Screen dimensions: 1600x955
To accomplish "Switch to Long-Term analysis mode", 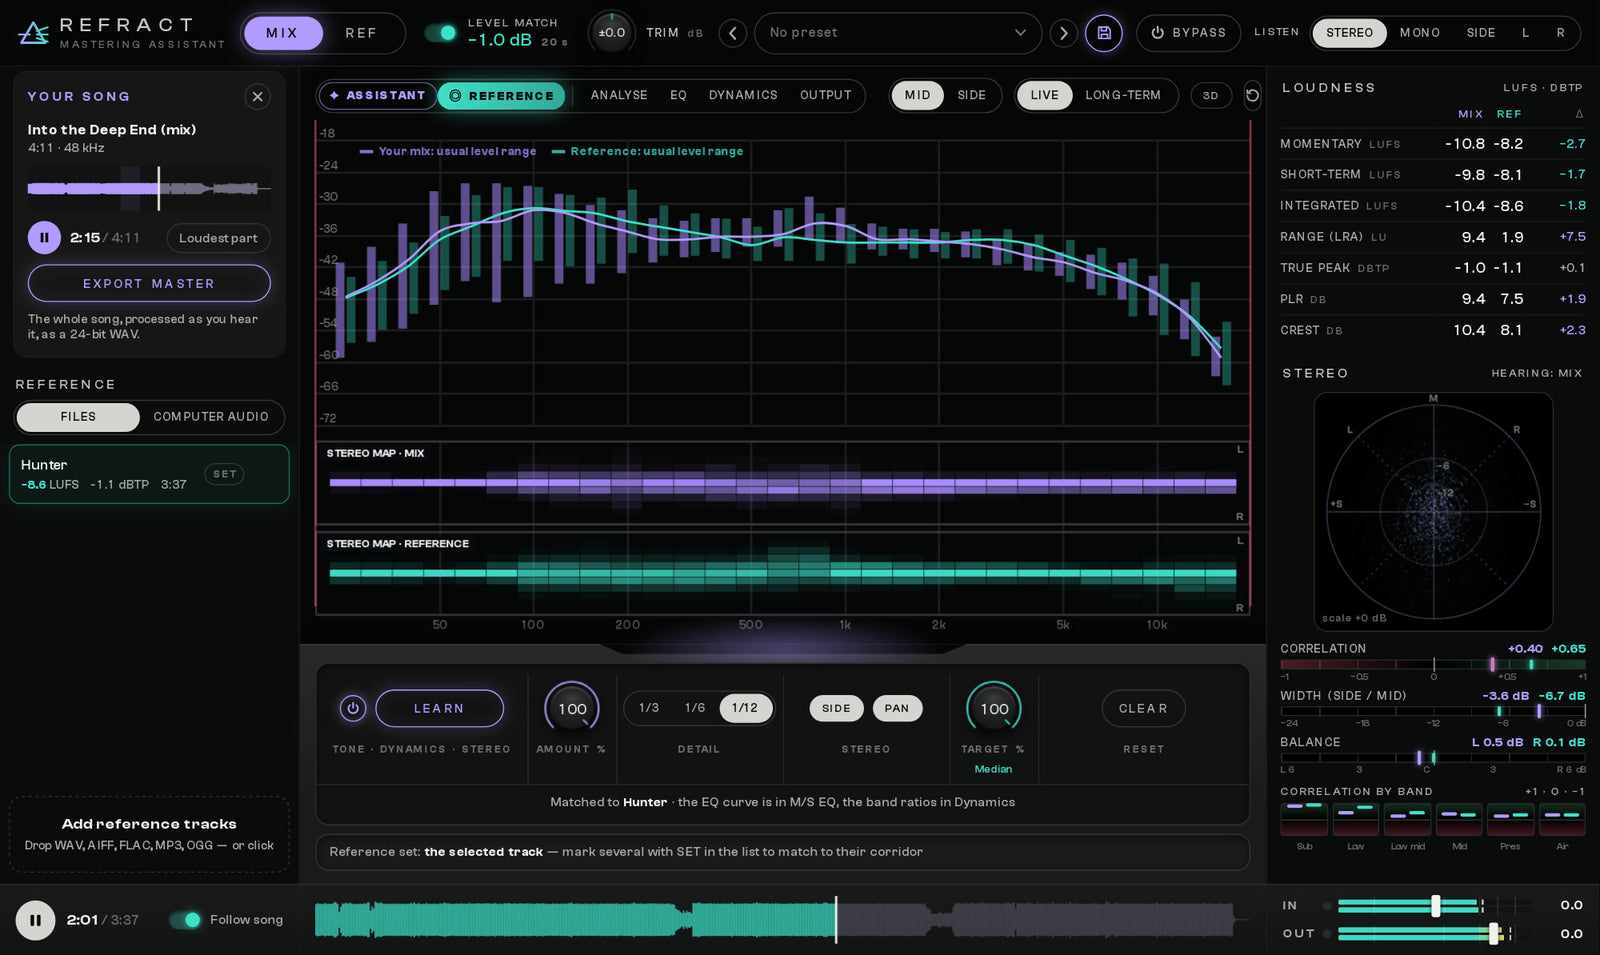I will (1123, 96).
